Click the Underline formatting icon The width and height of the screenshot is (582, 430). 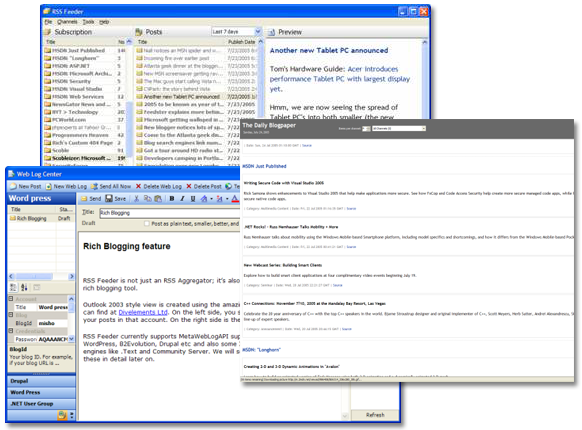pyautogui.click(x=193, y=199)
